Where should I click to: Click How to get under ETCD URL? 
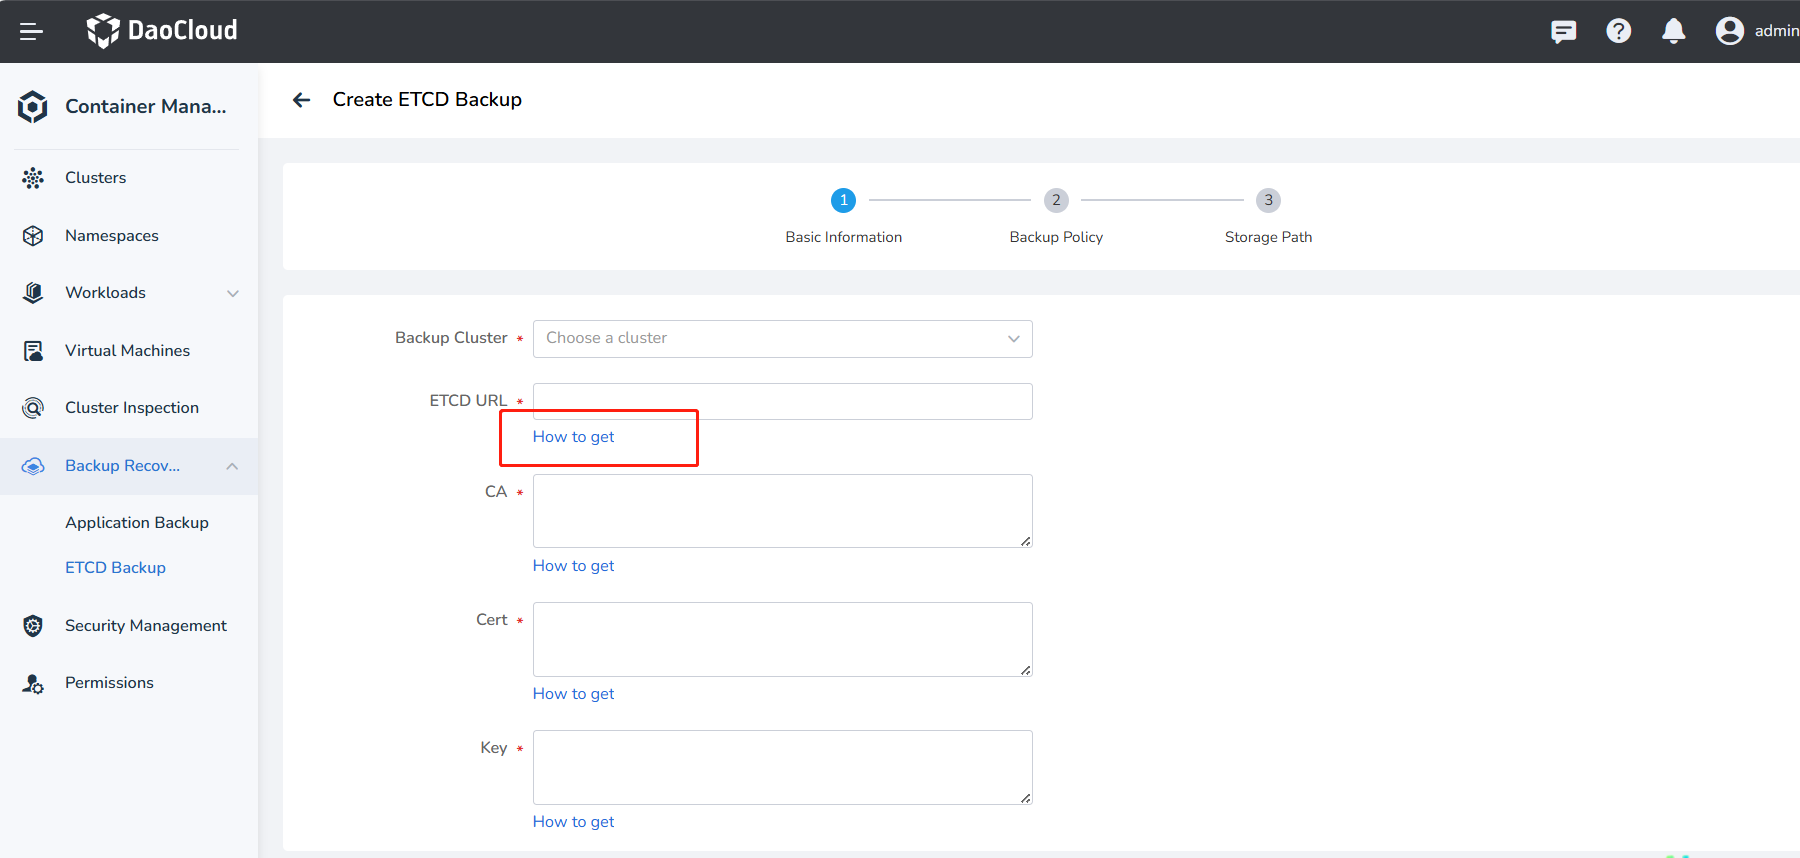tap(573, 437)
